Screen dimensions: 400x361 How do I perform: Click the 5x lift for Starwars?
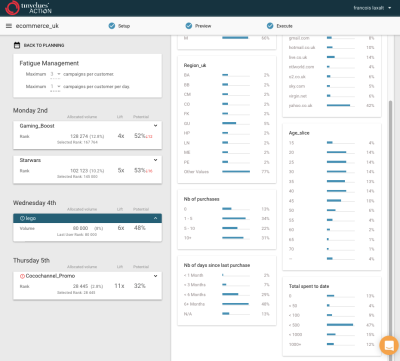[x=121, y=170]
